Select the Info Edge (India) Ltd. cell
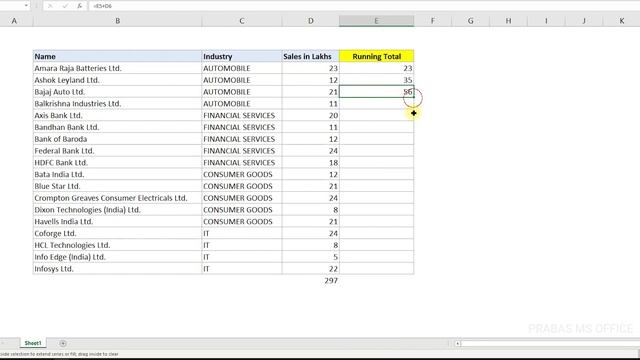The width and height of the screenshot is (640, 360). [117, 257]
